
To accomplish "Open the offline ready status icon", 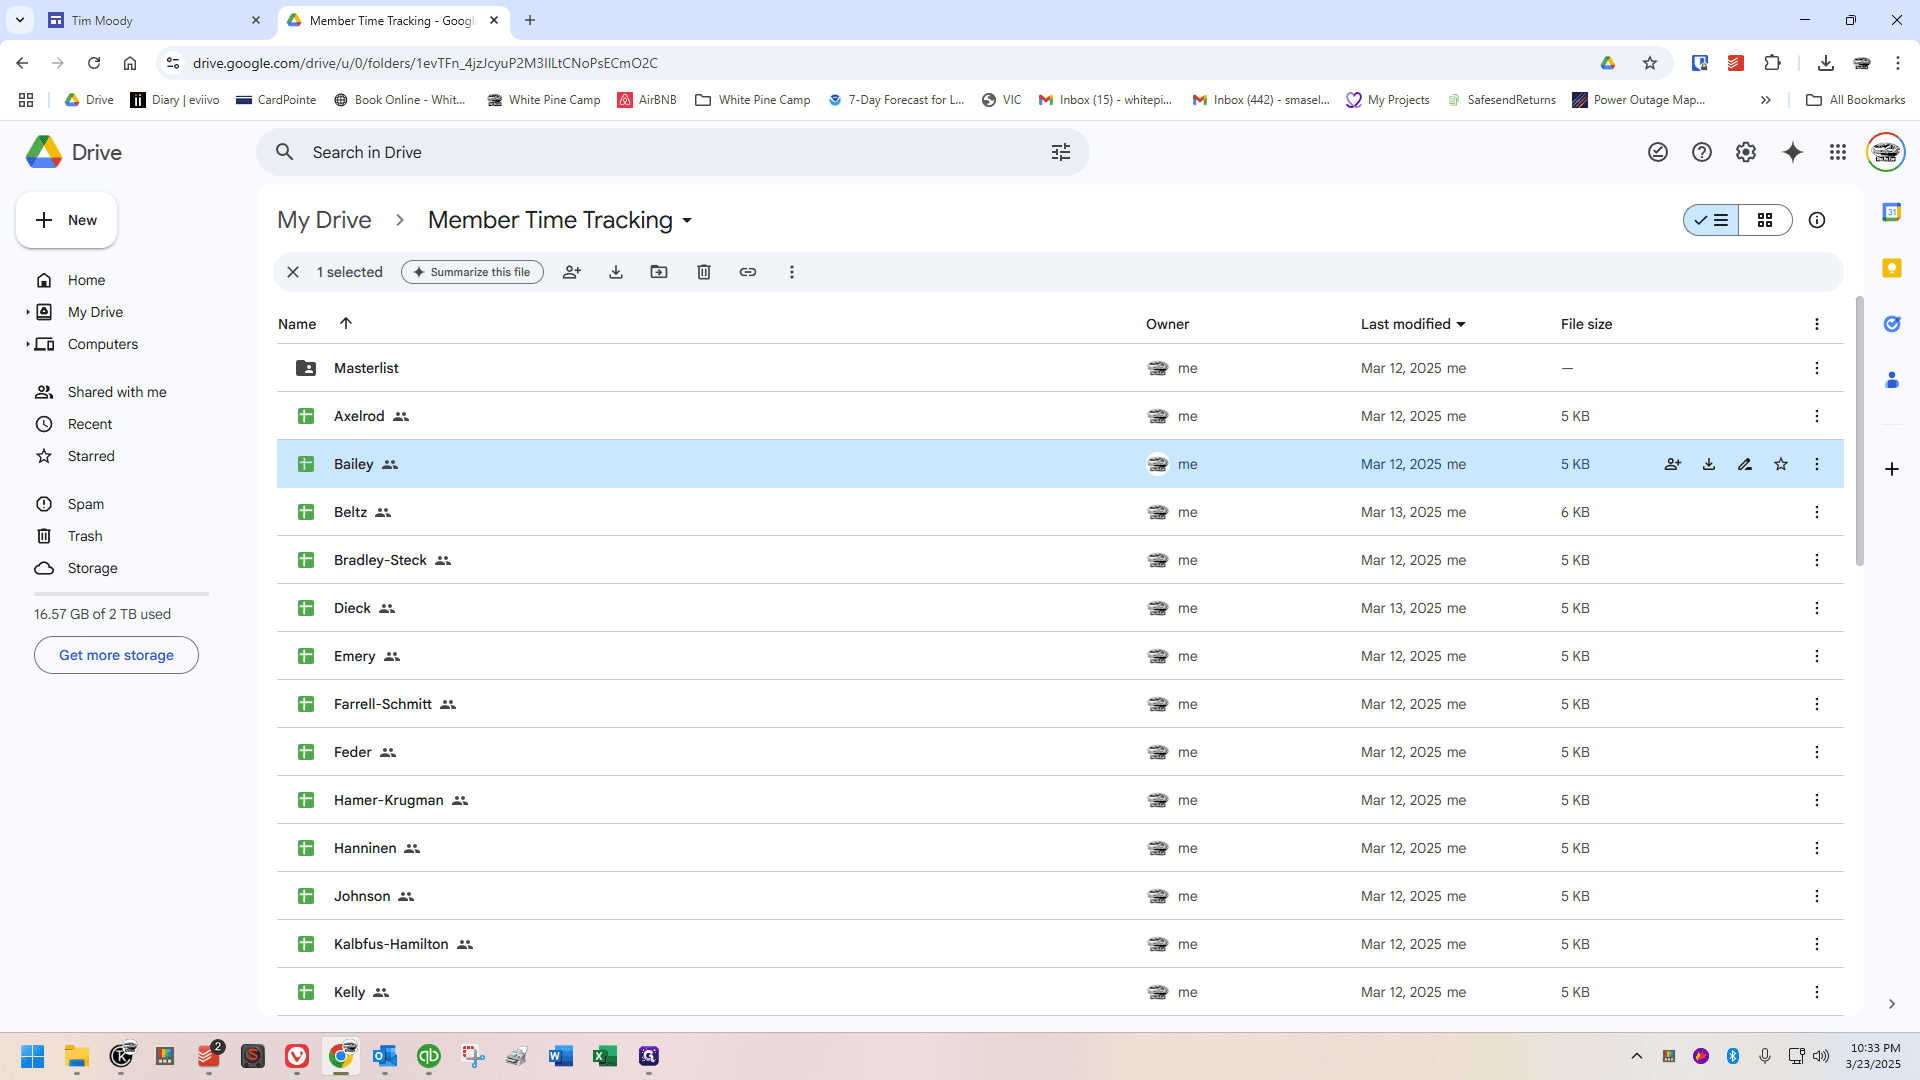I will click(1658, 152).
